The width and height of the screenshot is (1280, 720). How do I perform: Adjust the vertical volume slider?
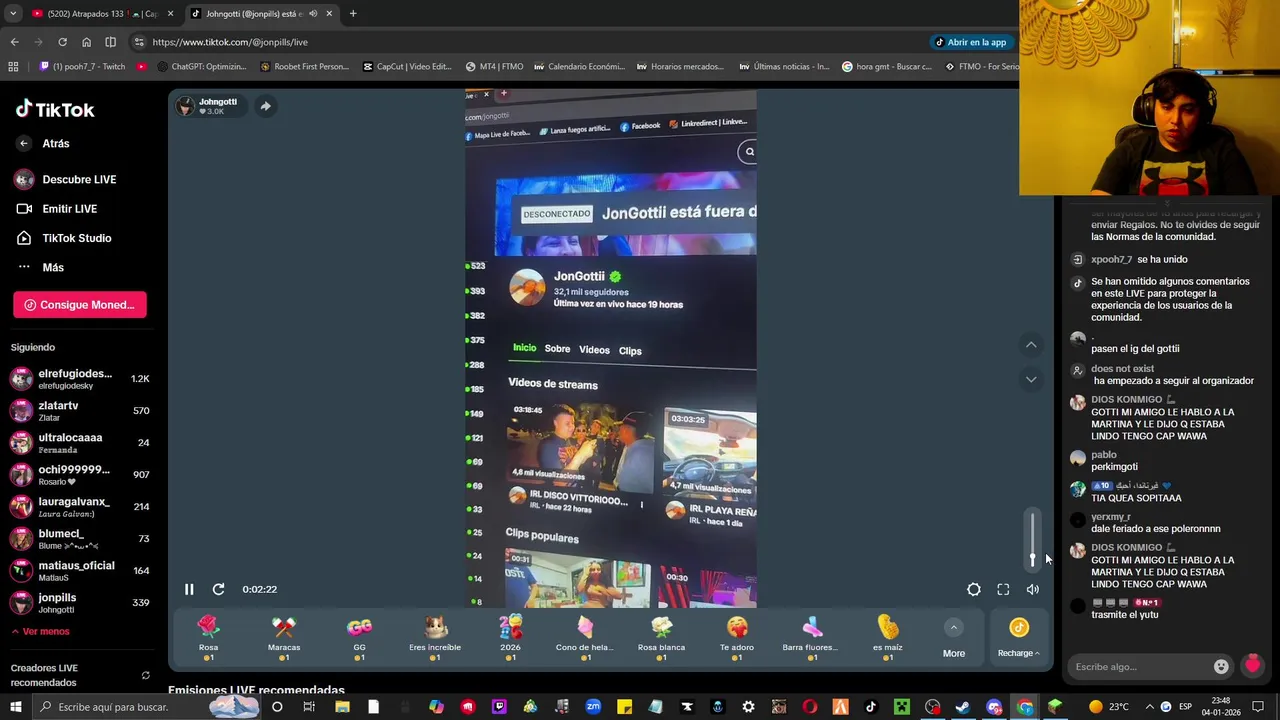coord(1033,540)
